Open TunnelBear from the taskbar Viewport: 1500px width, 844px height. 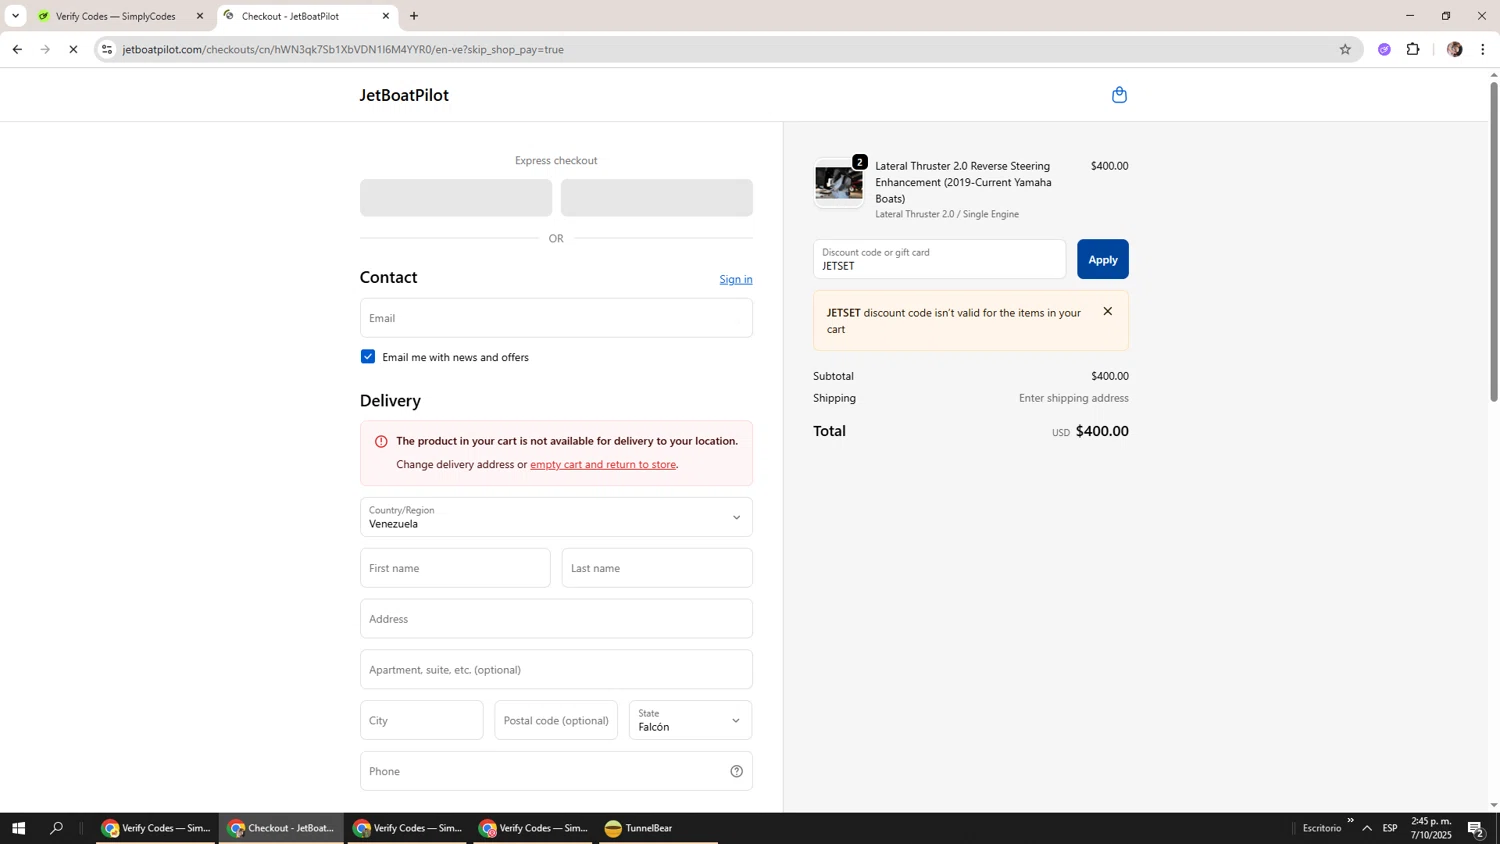(657, 828)
